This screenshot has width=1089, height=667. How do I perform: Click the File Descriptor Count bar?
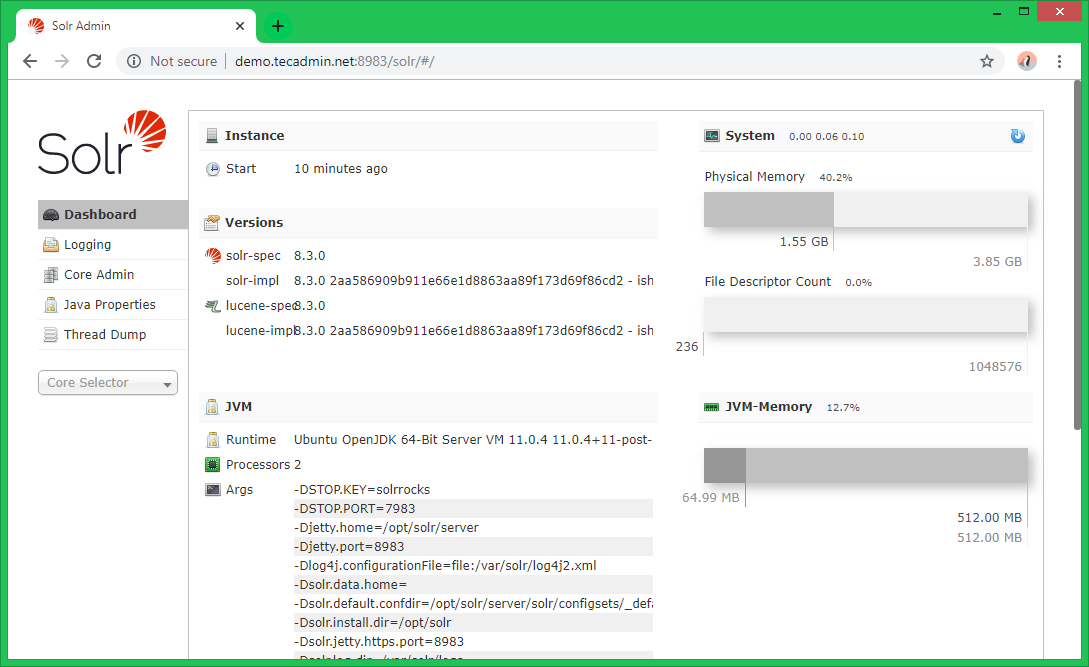pos(865,315)
